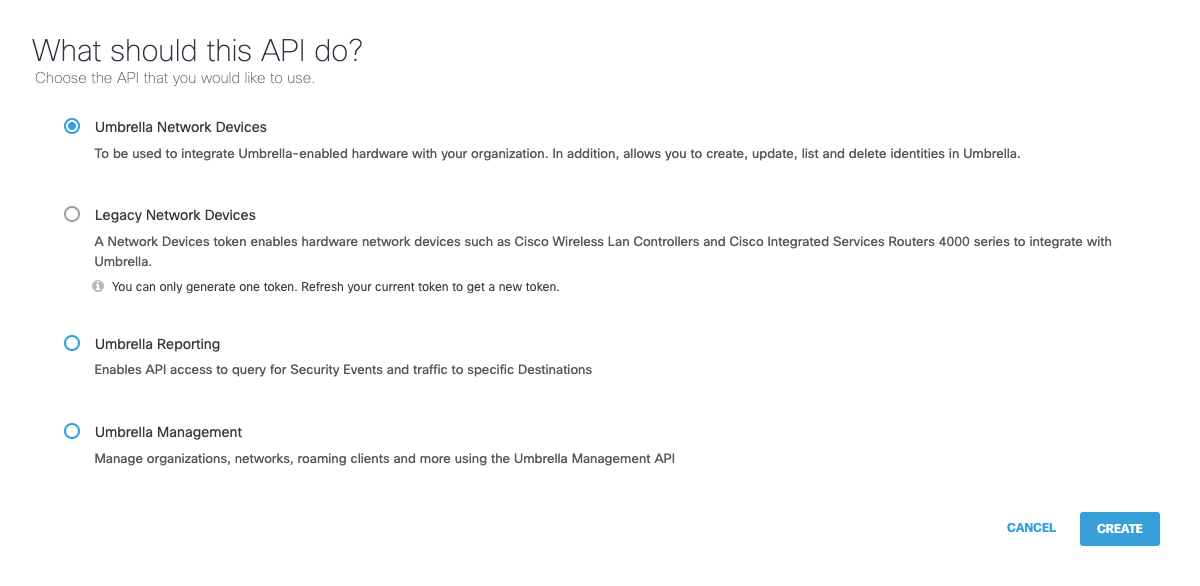Click the 'Umbrella Reporting' label text

(x=157, y=344)
